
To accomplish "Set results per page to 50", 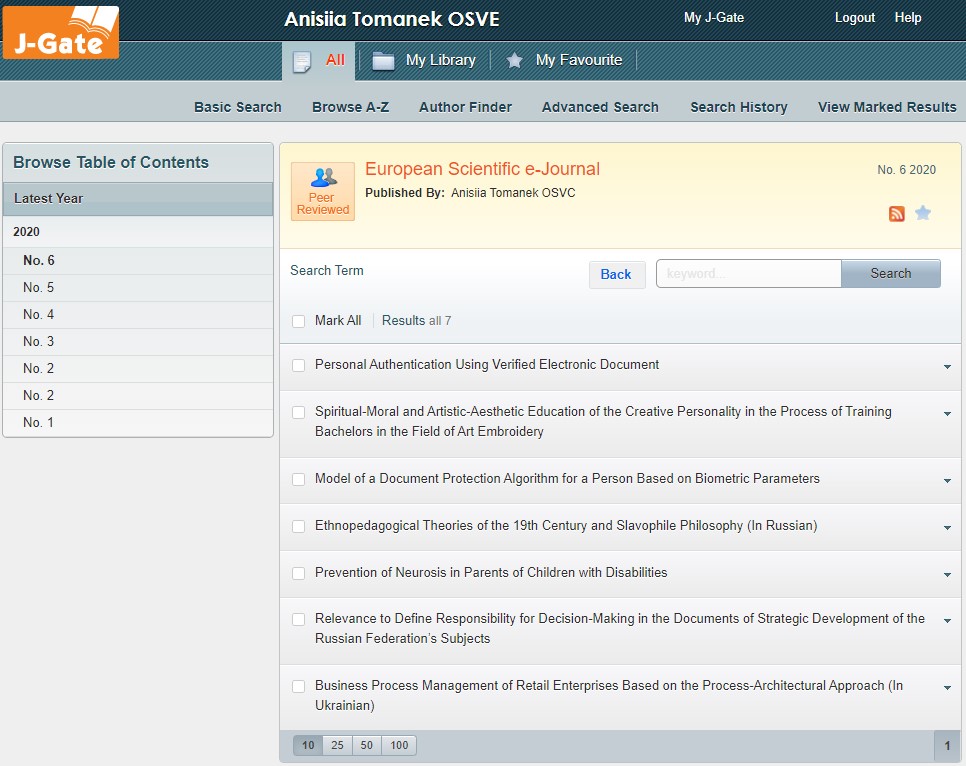I will pyautogui.click(x=367, y=745).
